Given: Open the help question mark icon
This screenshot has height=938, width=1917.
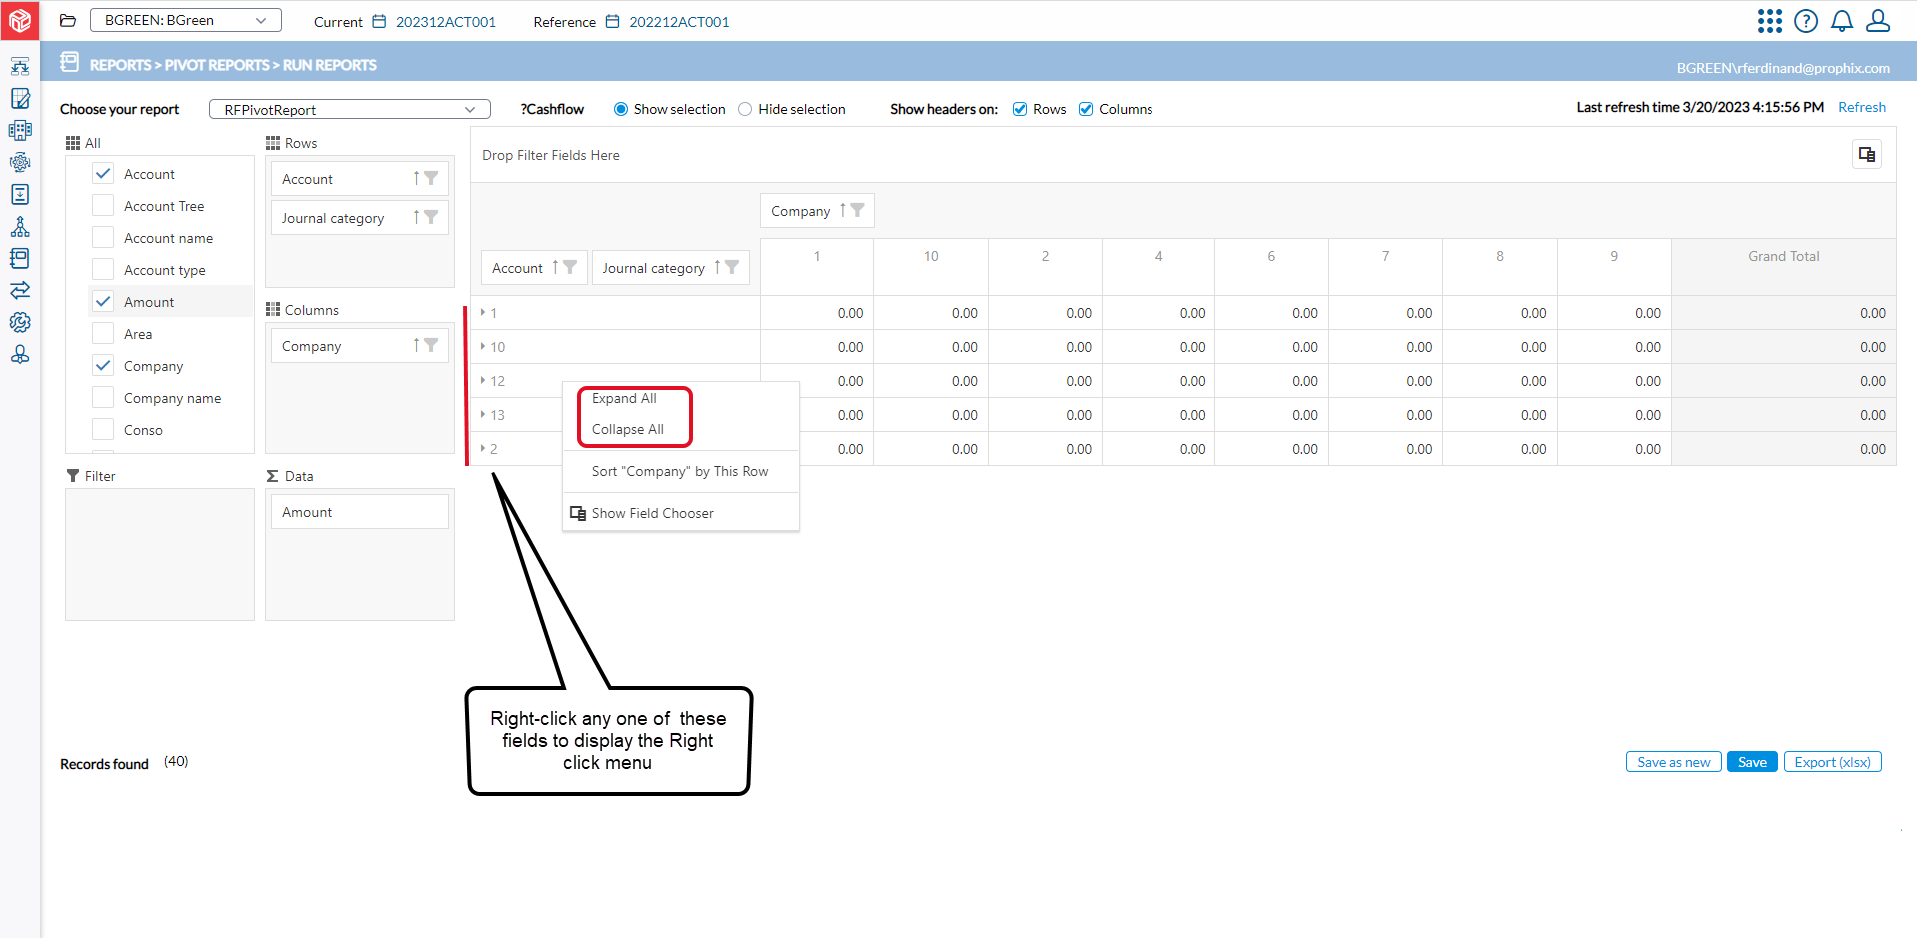Looking at the screenshot, I should [x=1806, y=21].
